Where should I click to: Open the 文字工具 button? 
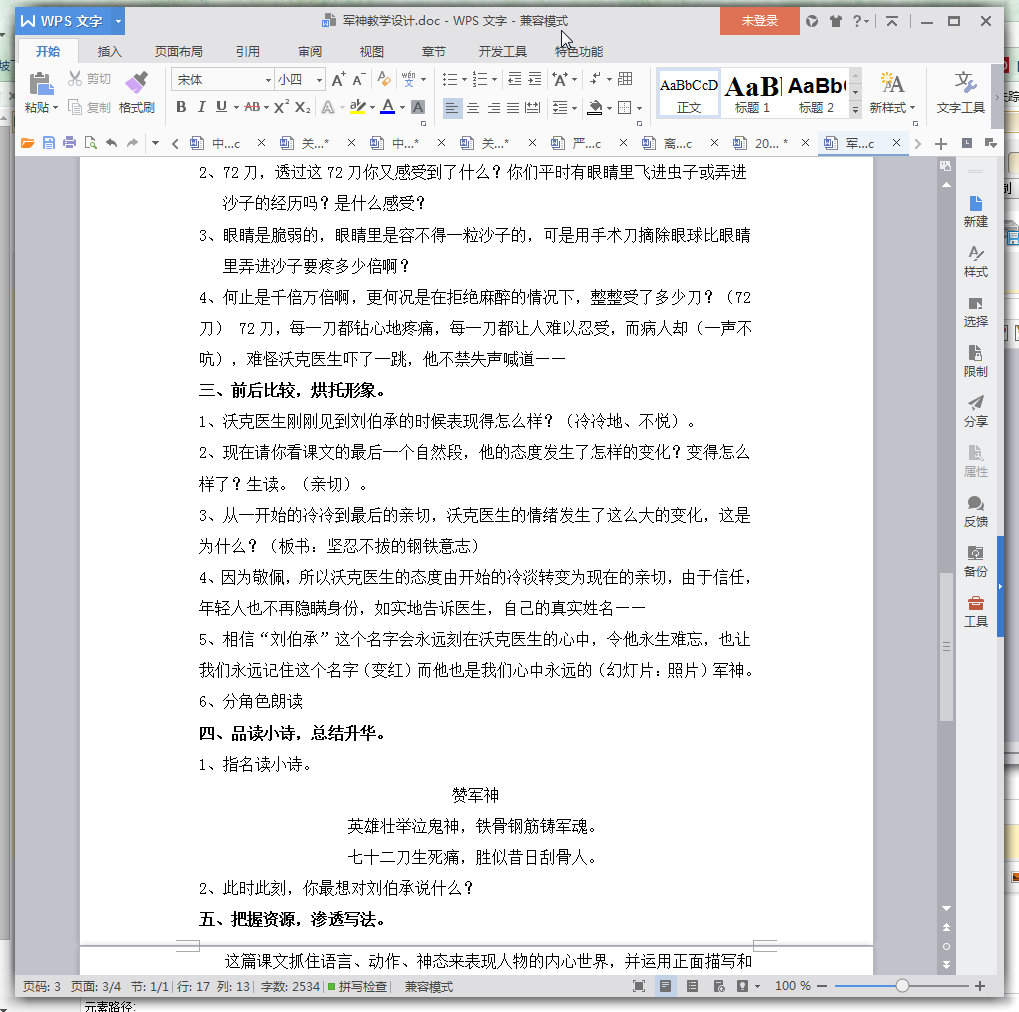[961, 93]
